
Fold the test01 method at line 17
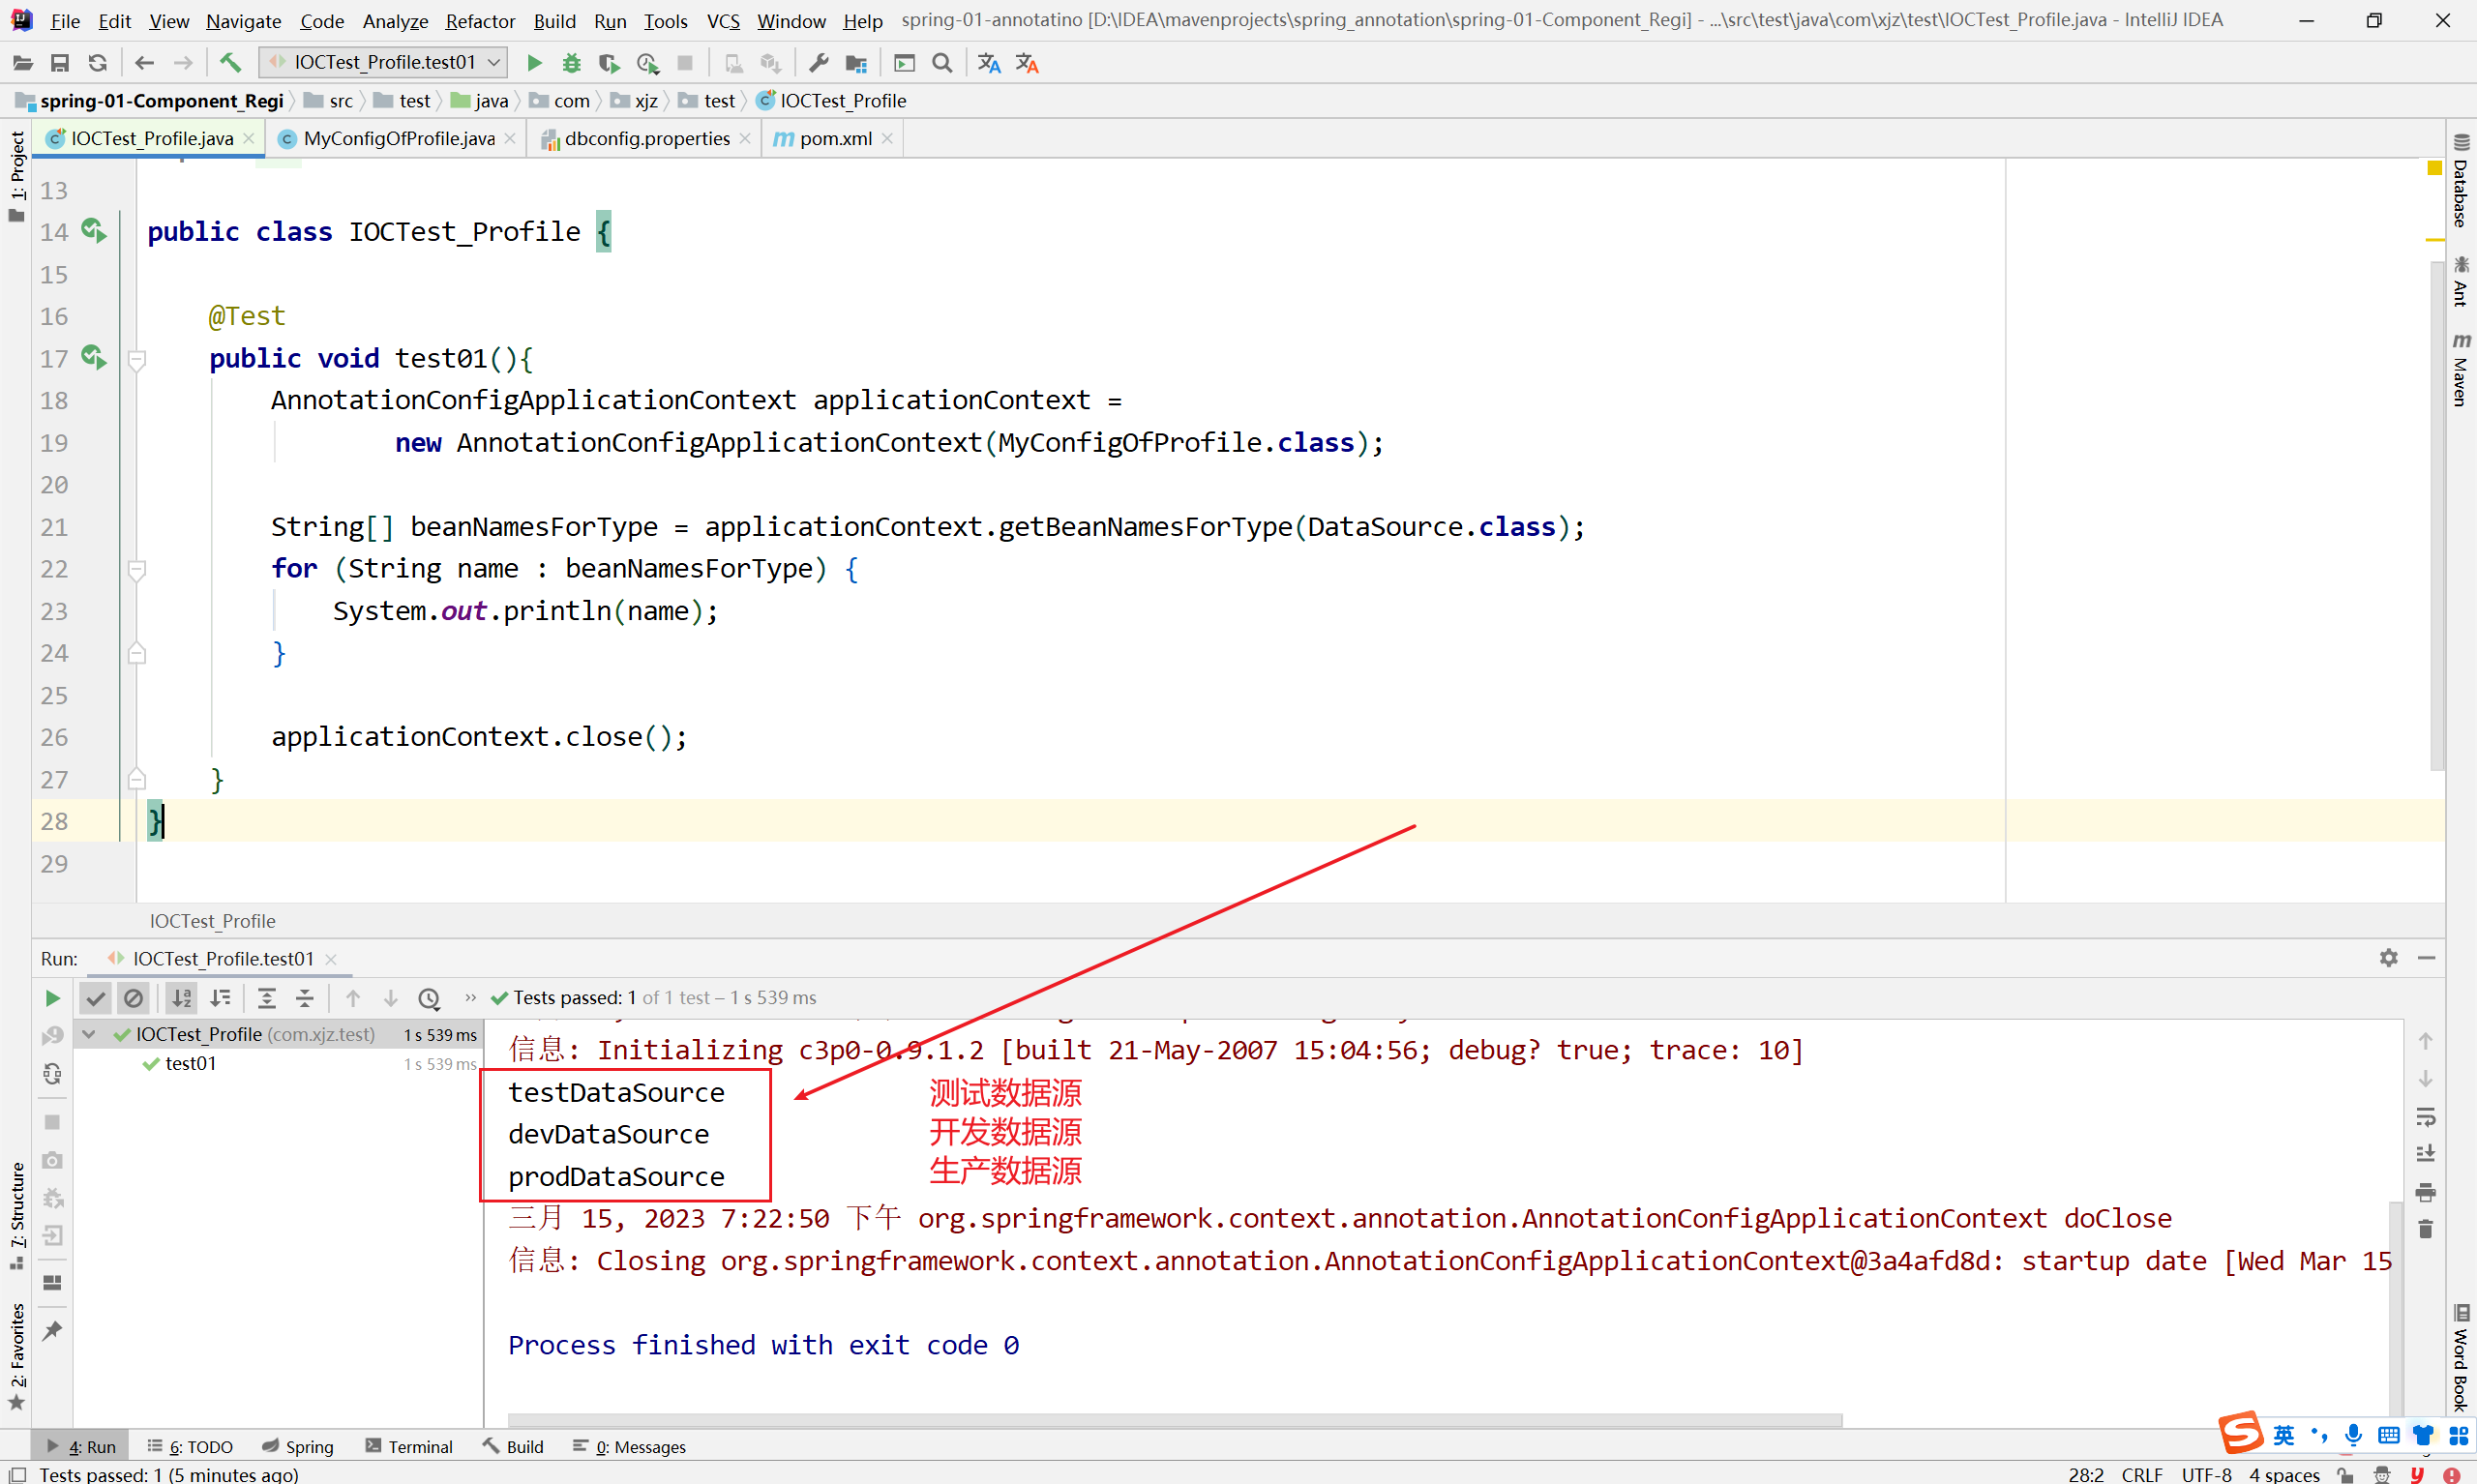[x=137, y=359]
